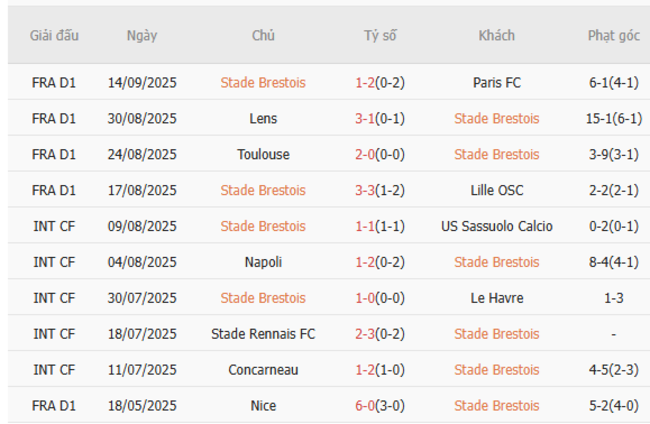Click the 6-0(3-0) match score
650x424 pixels.
[x=380, y=406]
